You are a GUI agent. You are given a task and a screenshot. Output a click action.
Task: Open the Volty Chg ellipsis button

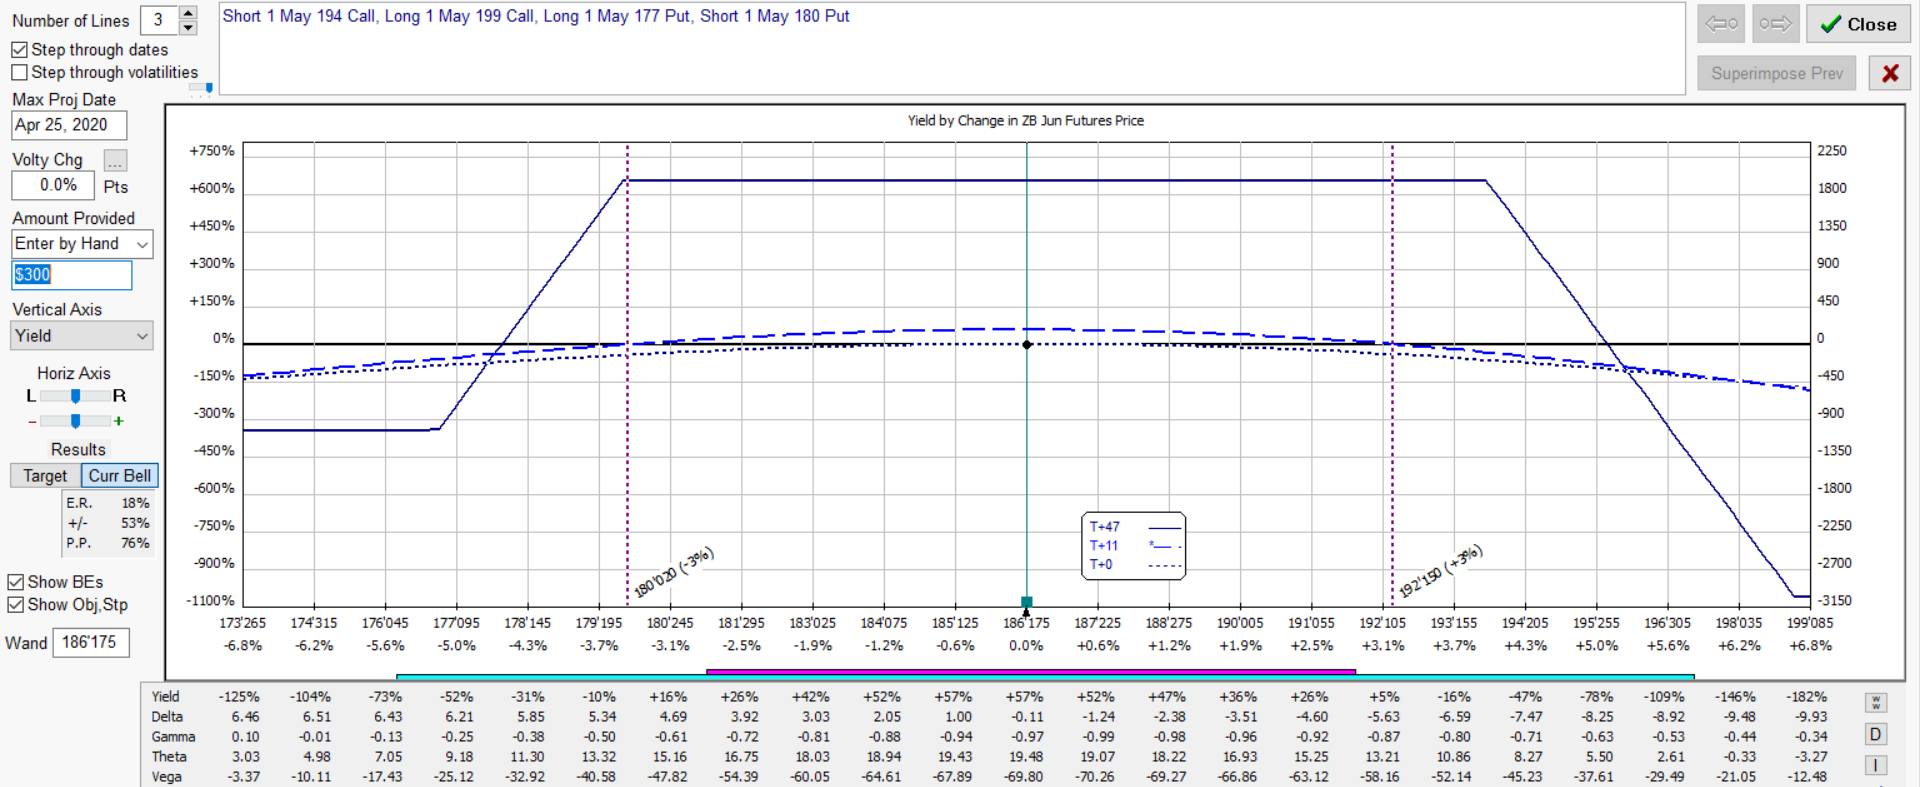coord(115,161)
